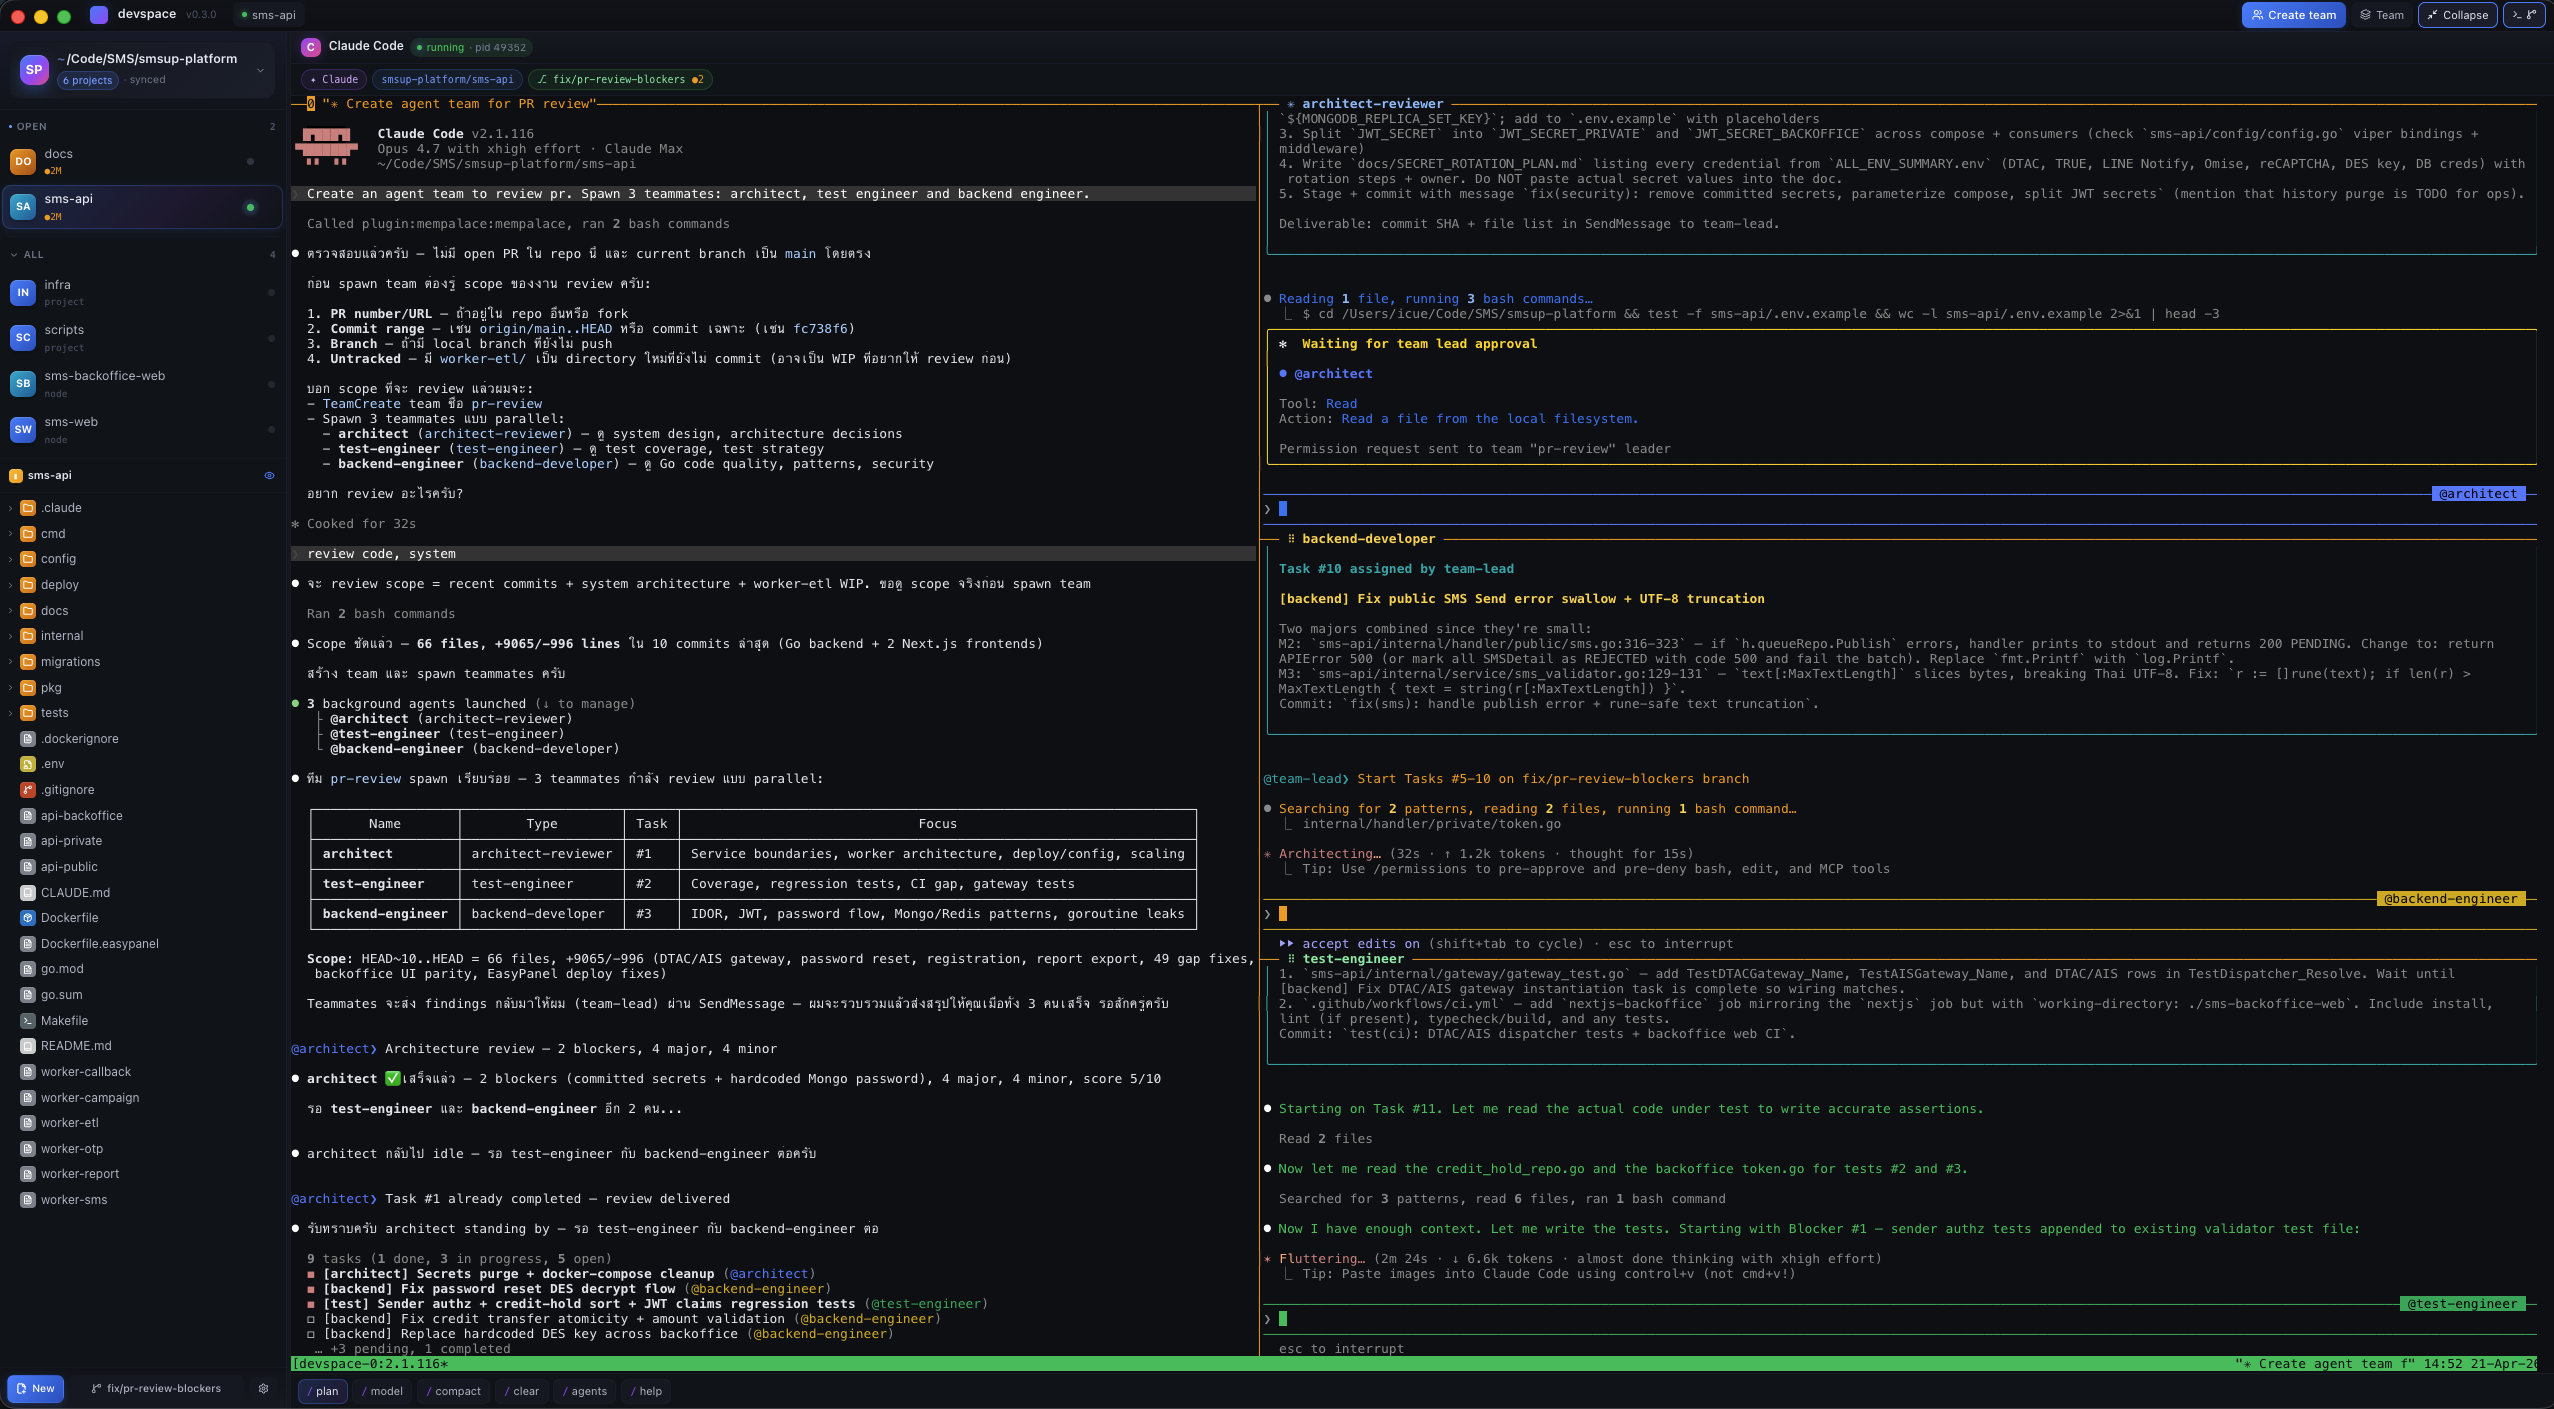Image resolution: width=2554 pixels, height=1409 pixels.
Task: Click the @architect pane prompt input
Action: point(1900,509)
